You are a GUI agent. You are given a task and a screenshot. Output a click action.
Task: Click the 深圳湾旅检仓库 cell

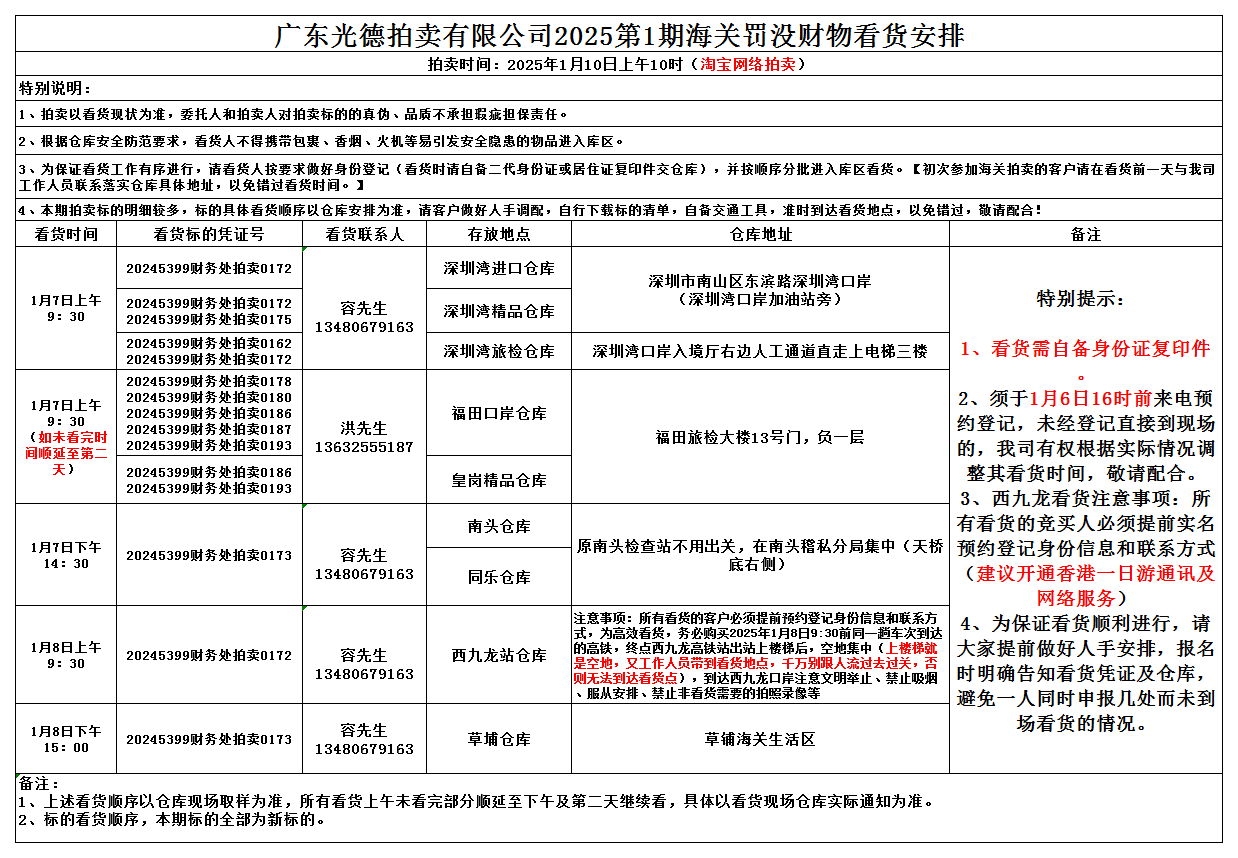pyautogui.click(x=499, y=351)
